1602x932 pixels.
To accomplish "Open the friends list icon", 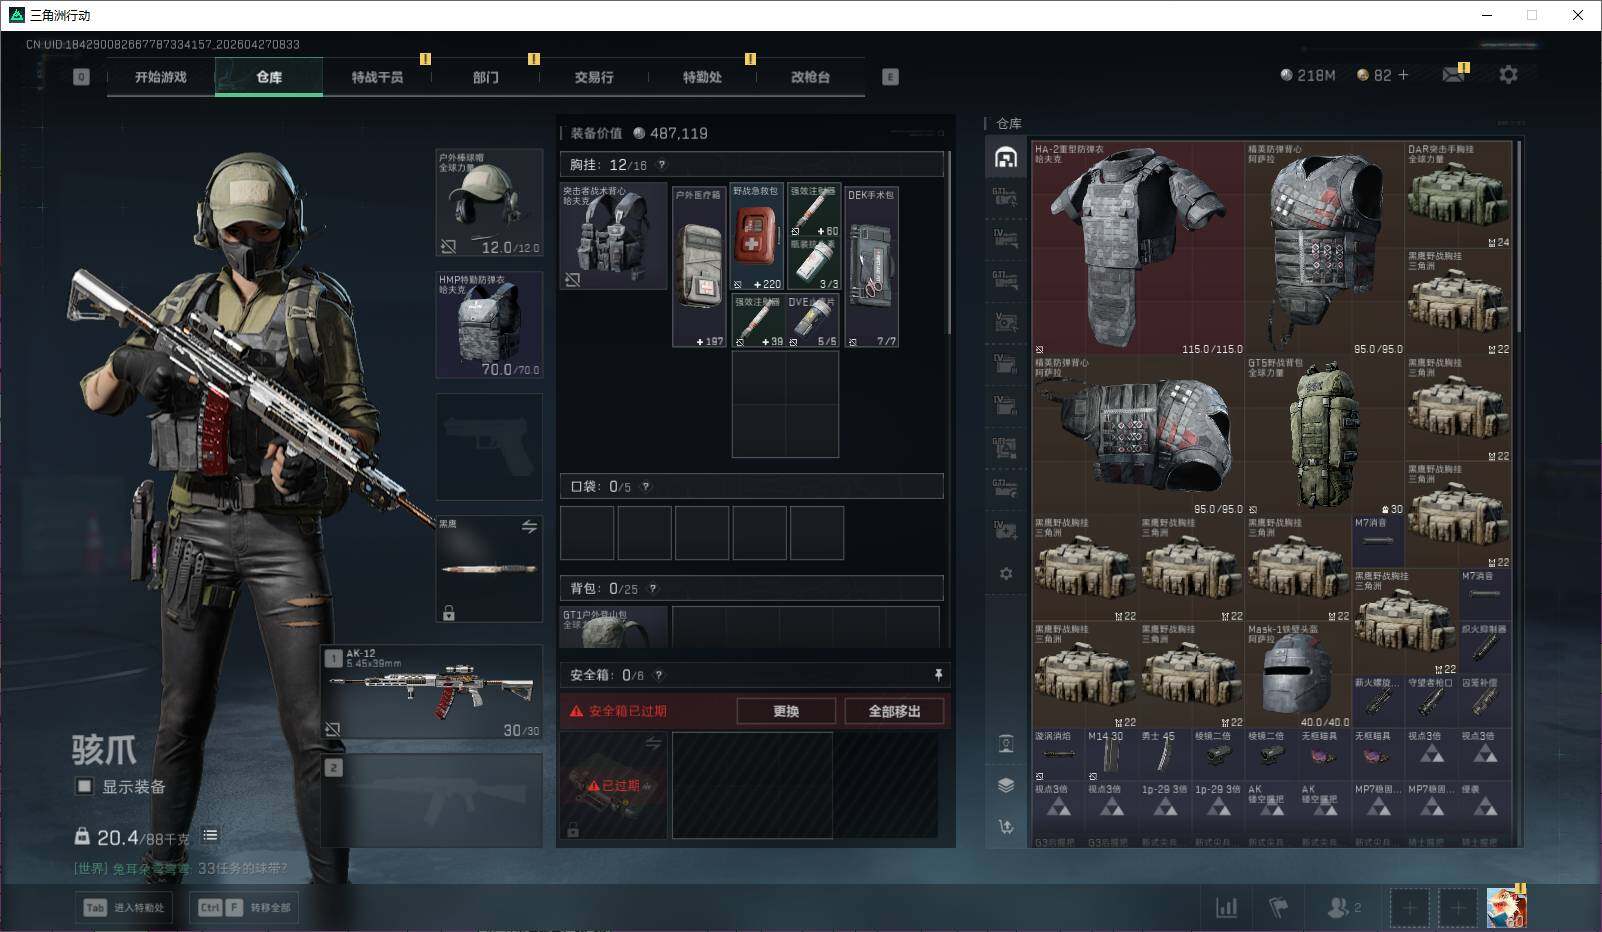I will pyautogui.click(x=1343, y=907).
